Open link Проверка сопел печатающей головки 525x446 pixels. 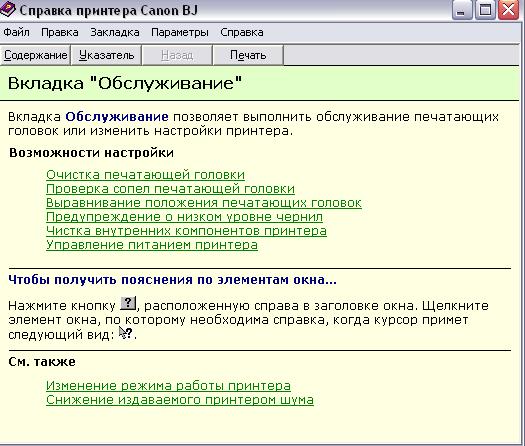point(170,189)
